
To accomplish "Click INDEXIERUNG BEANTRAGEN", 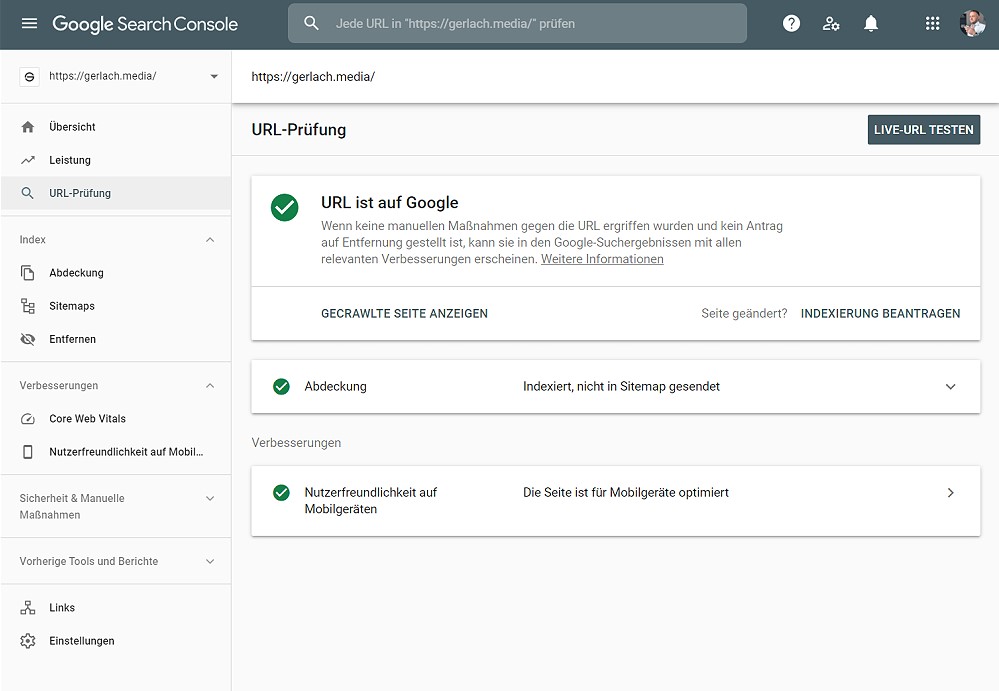I will 880,313.
